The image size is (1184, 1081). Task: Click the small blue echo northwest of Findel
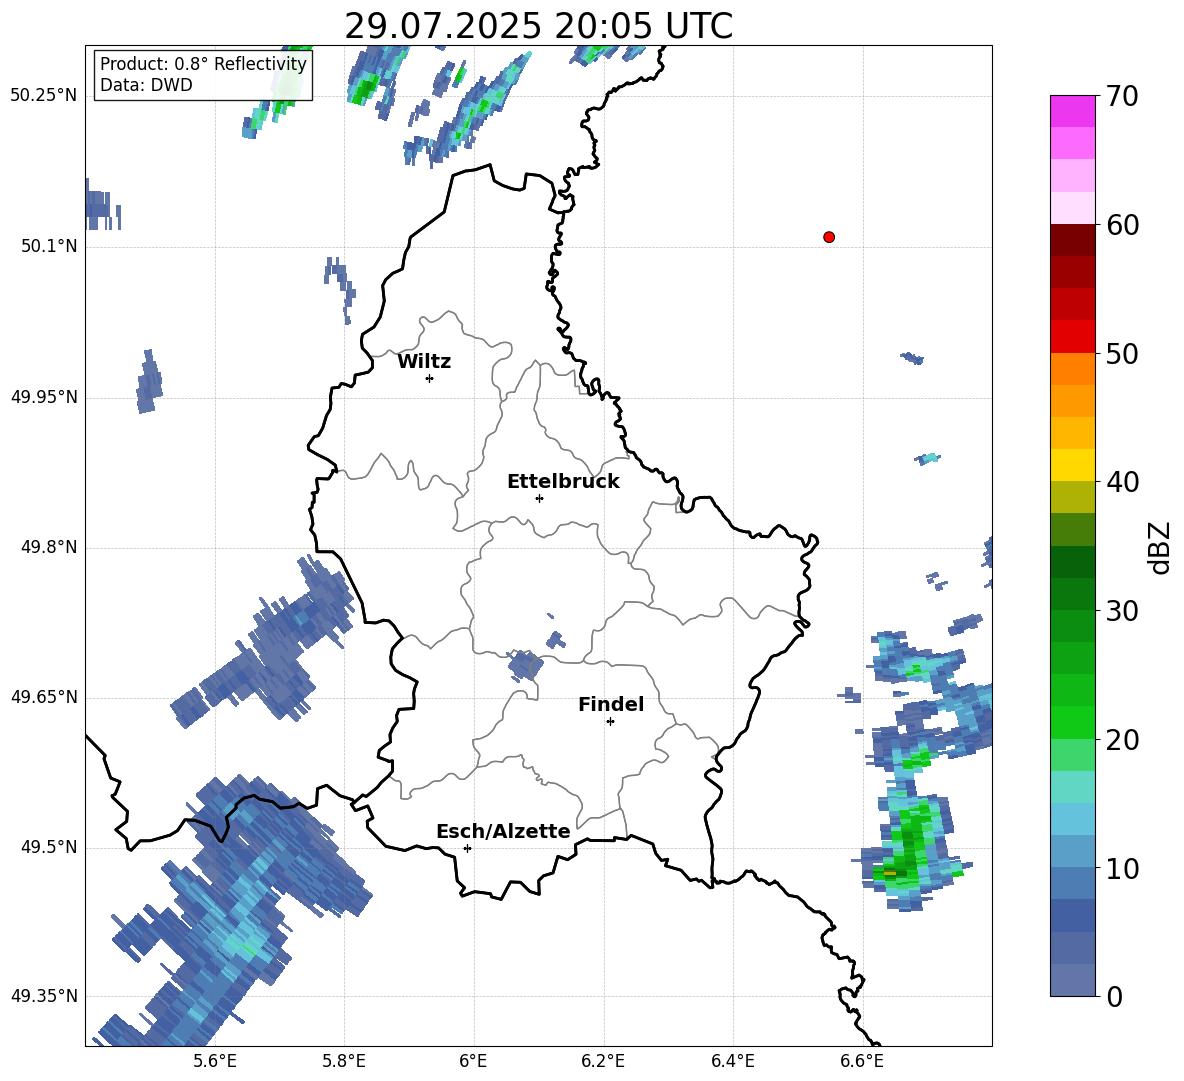525,664
